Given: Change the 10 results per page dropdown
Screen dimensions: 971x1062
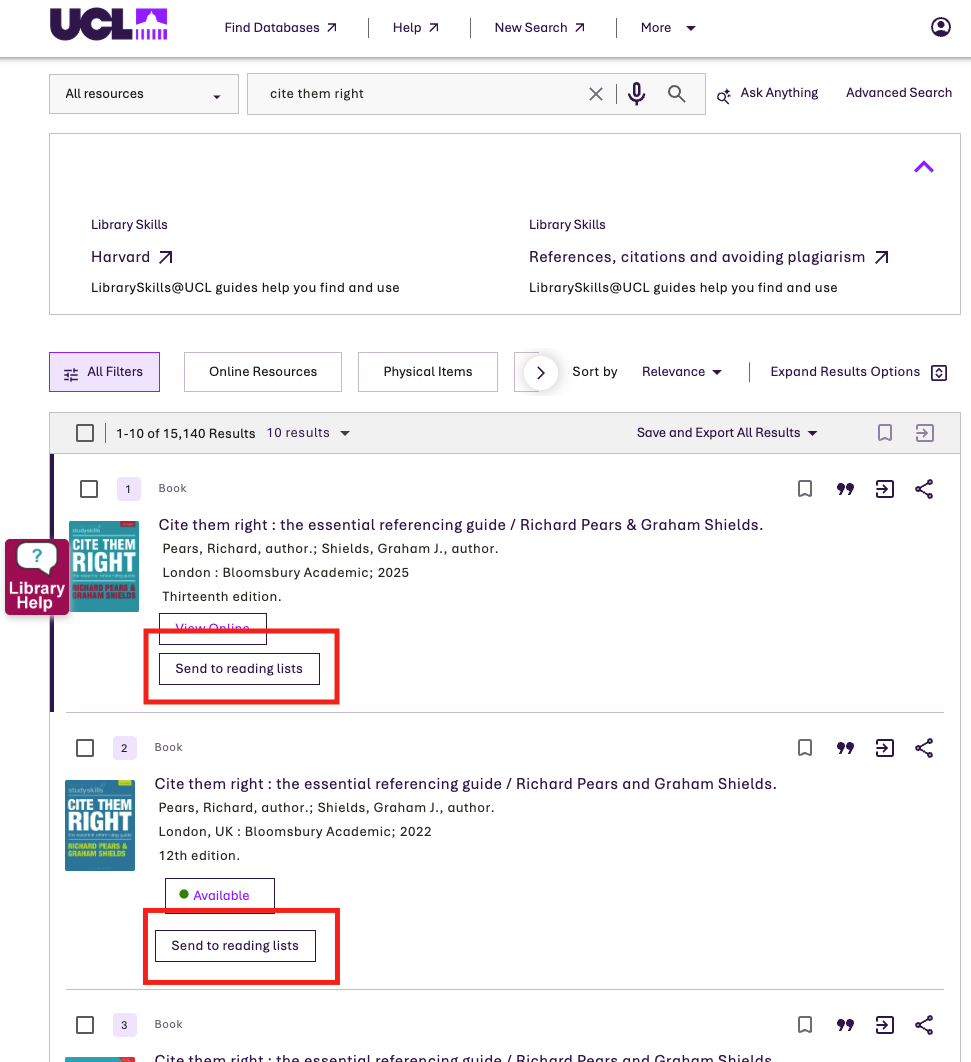Looking at the screenshot, I should coord(308,433).
